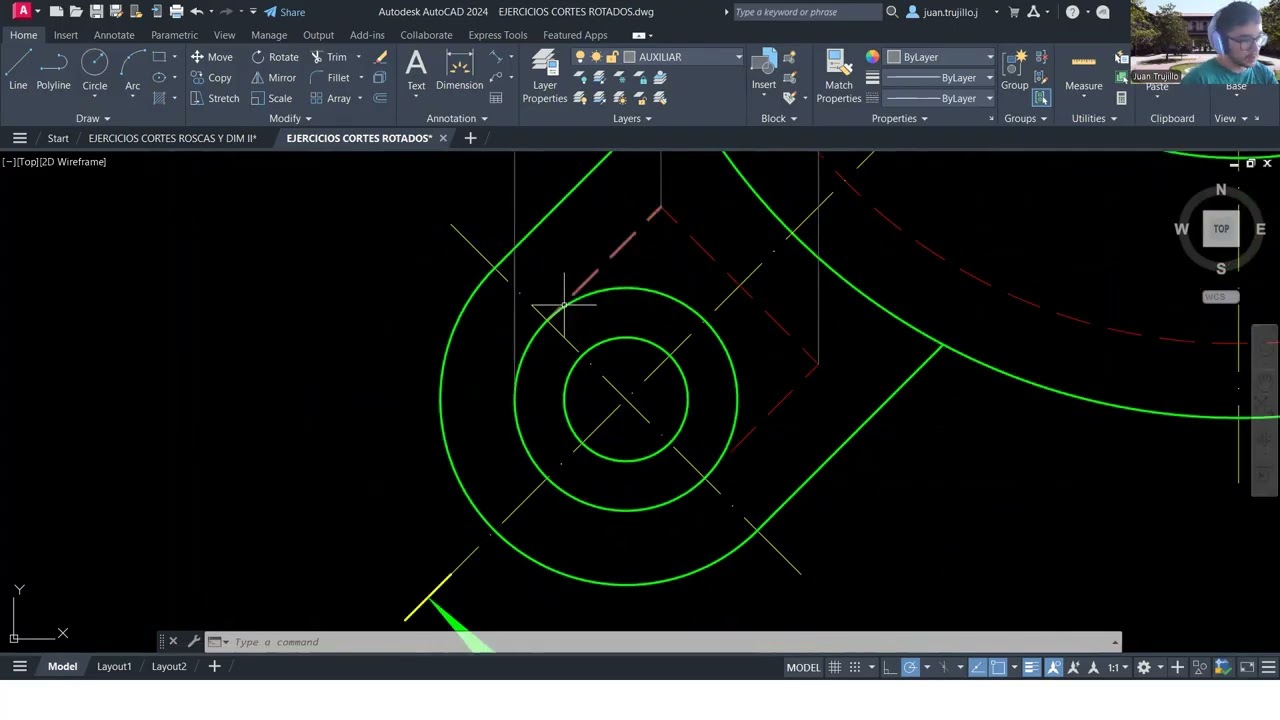Screen dimensions: 1280x720
Task: Open the ByLayer object color swatch
Action: pyautogui.click(x=940, y=57)
